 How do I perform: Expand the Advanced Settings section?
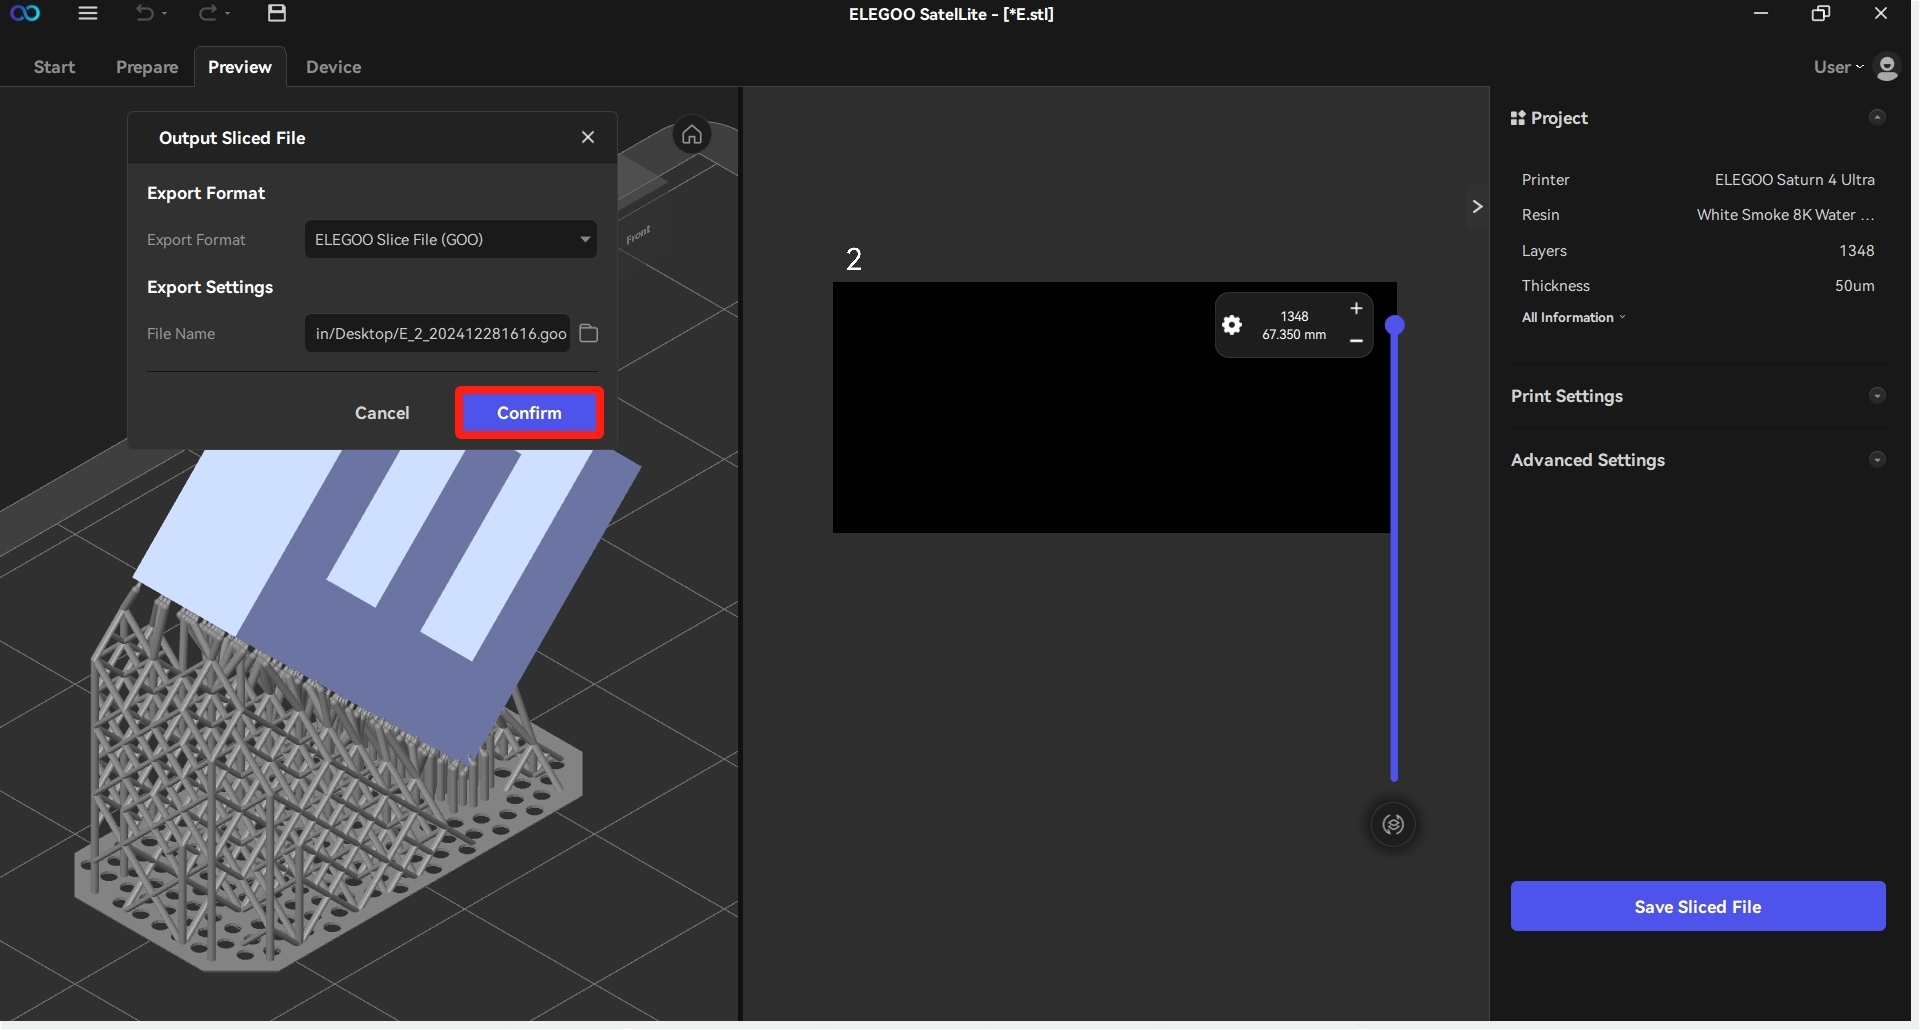1877,460
